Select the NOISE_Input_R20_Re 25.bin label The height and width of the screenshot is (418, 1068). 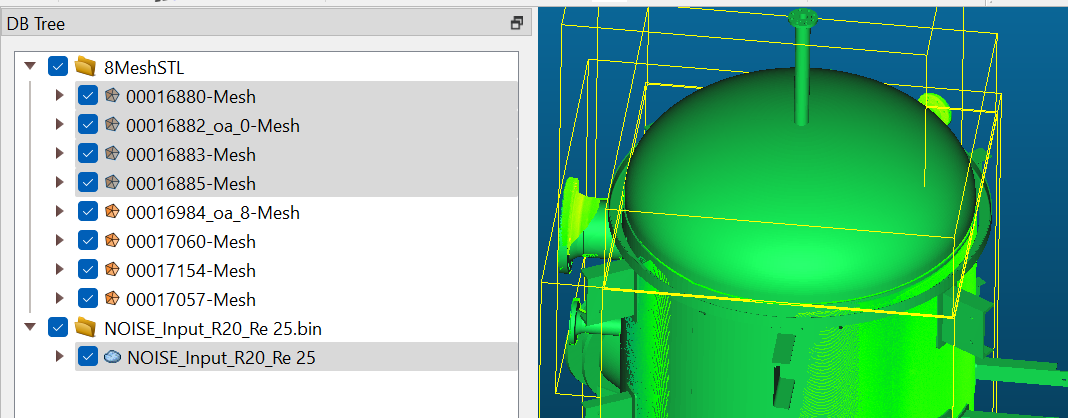[x=213, y=329]
